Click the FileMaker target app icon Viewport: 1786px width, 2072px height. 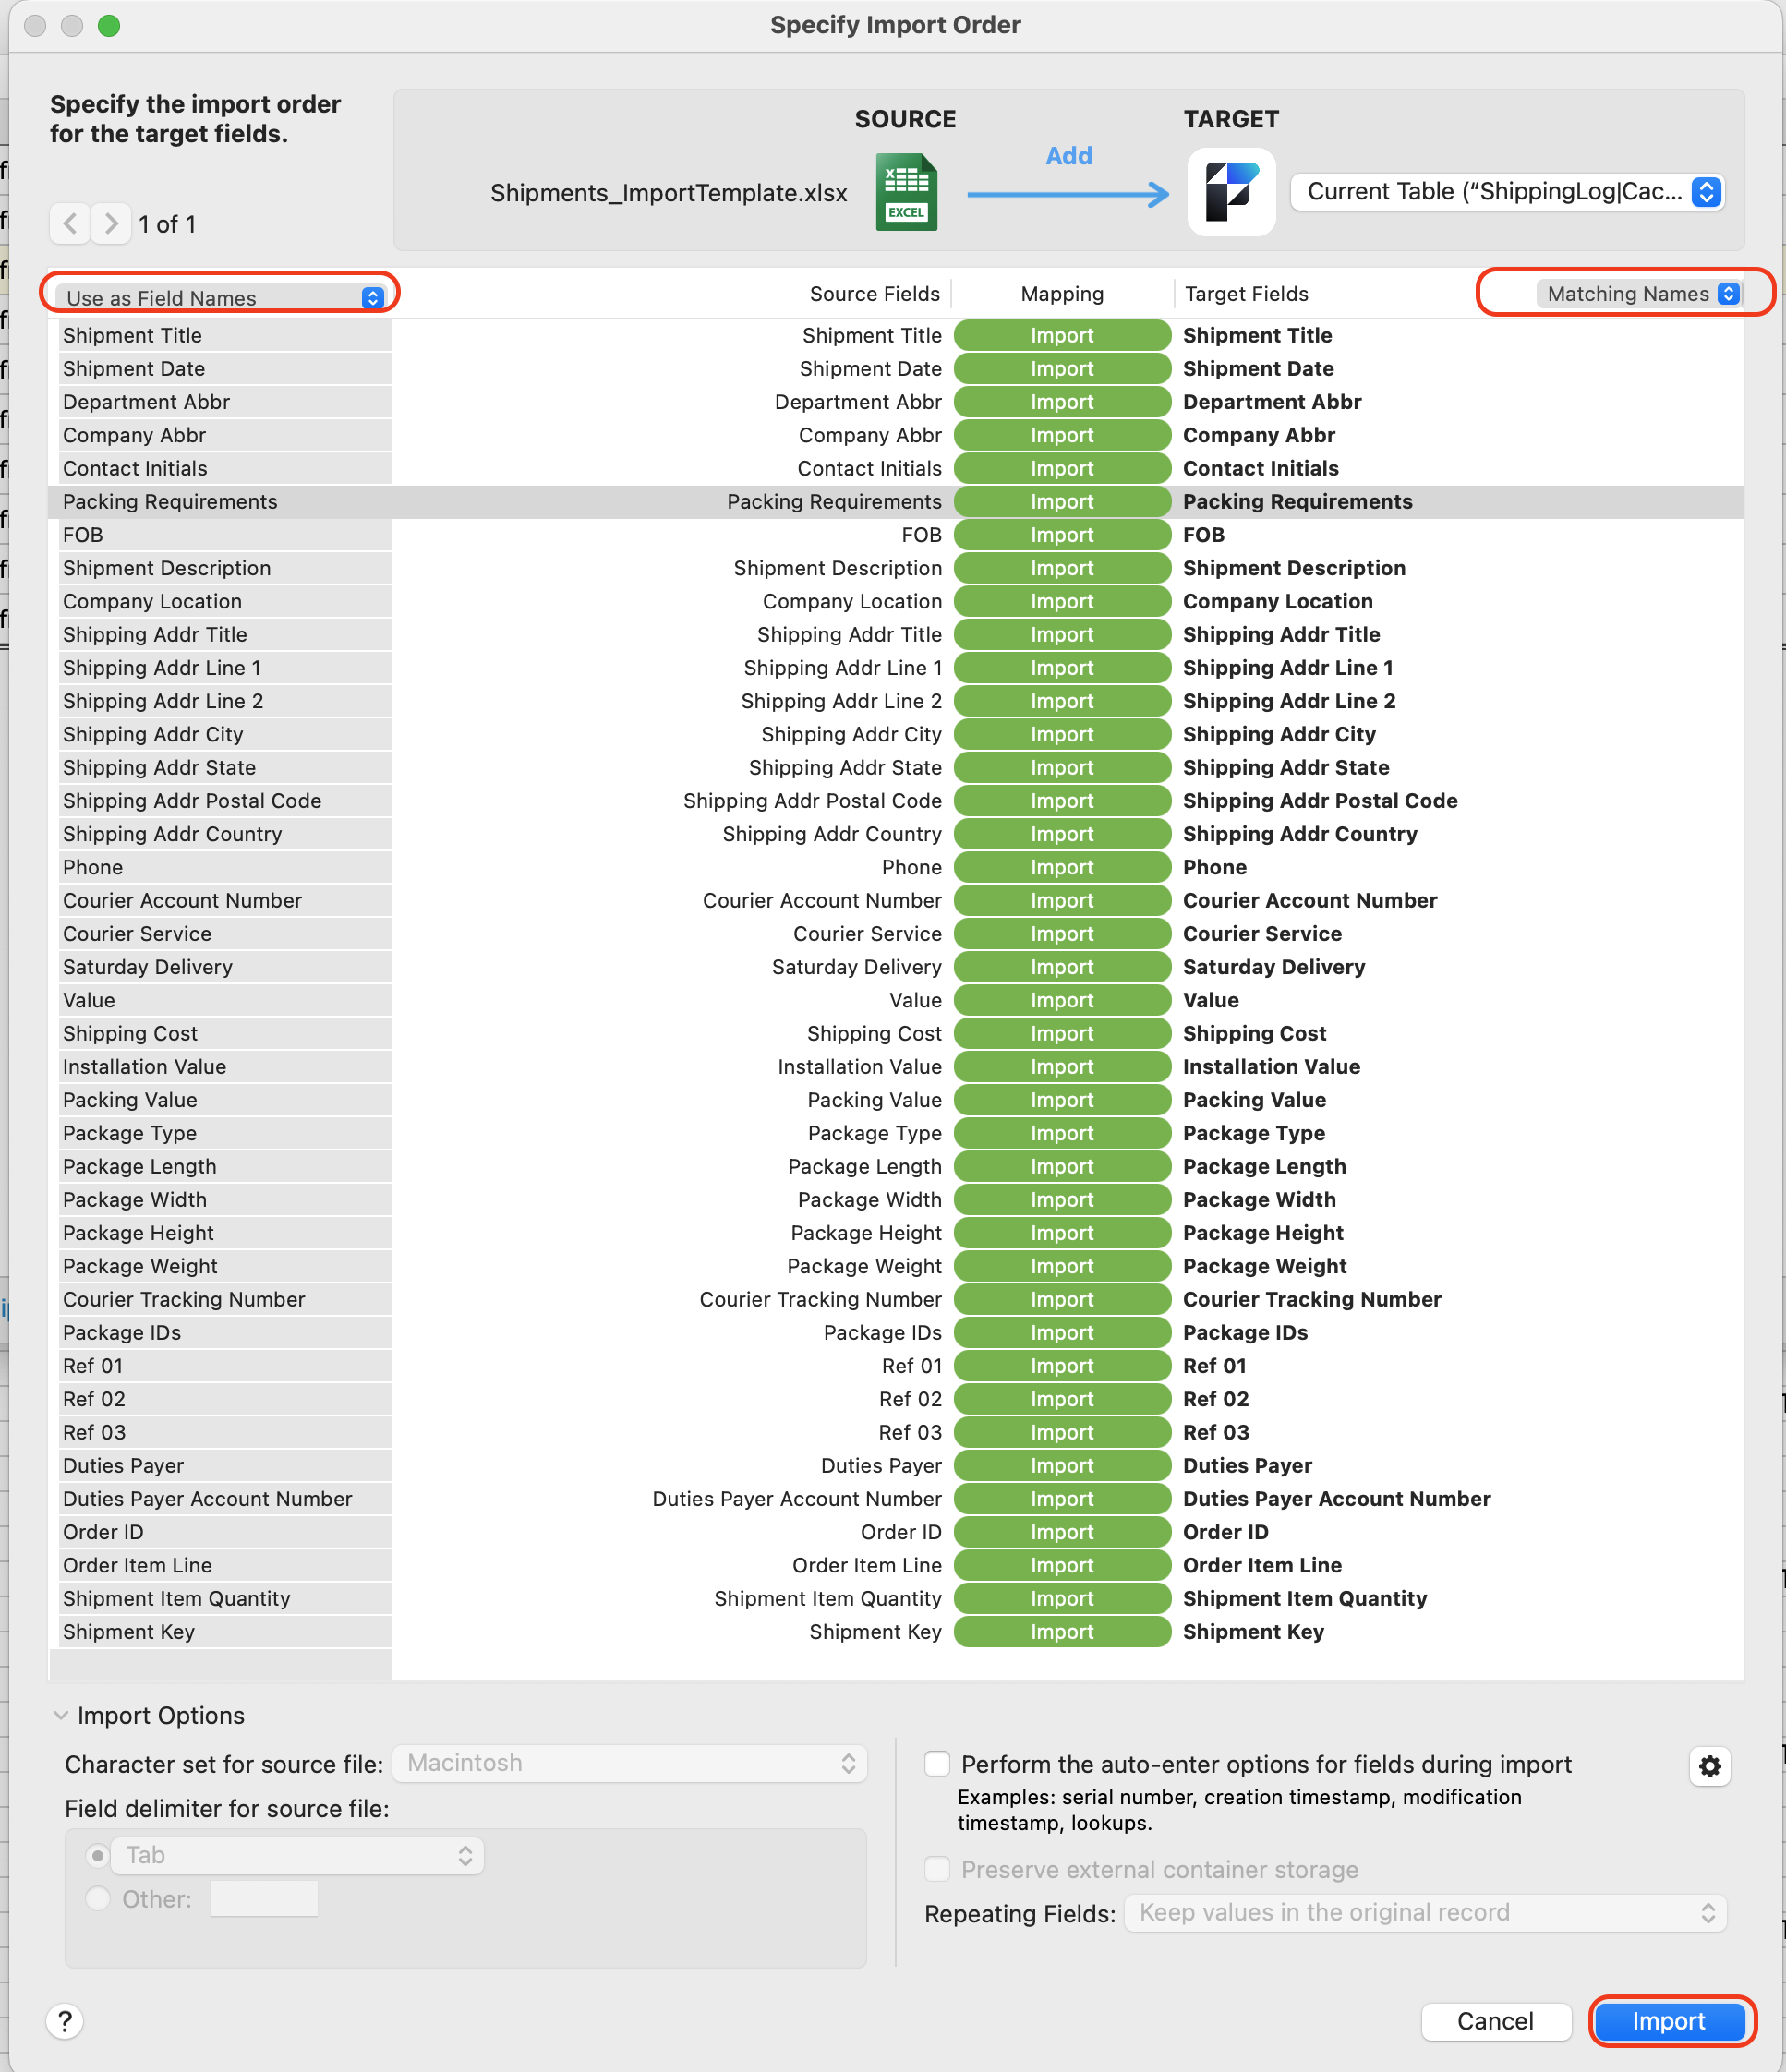pos(1230,192)
